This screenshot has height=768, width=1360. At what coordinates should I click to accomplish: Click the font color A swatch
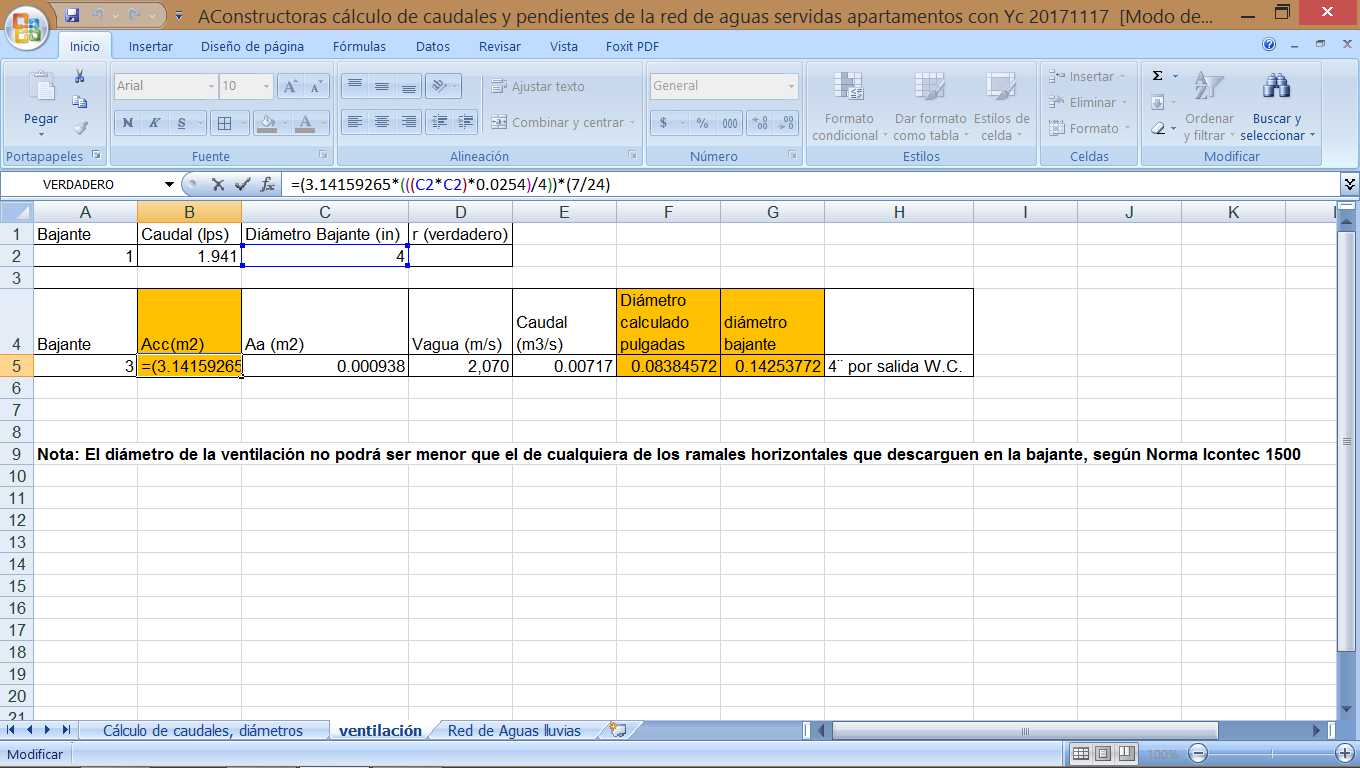pos(306,124)
